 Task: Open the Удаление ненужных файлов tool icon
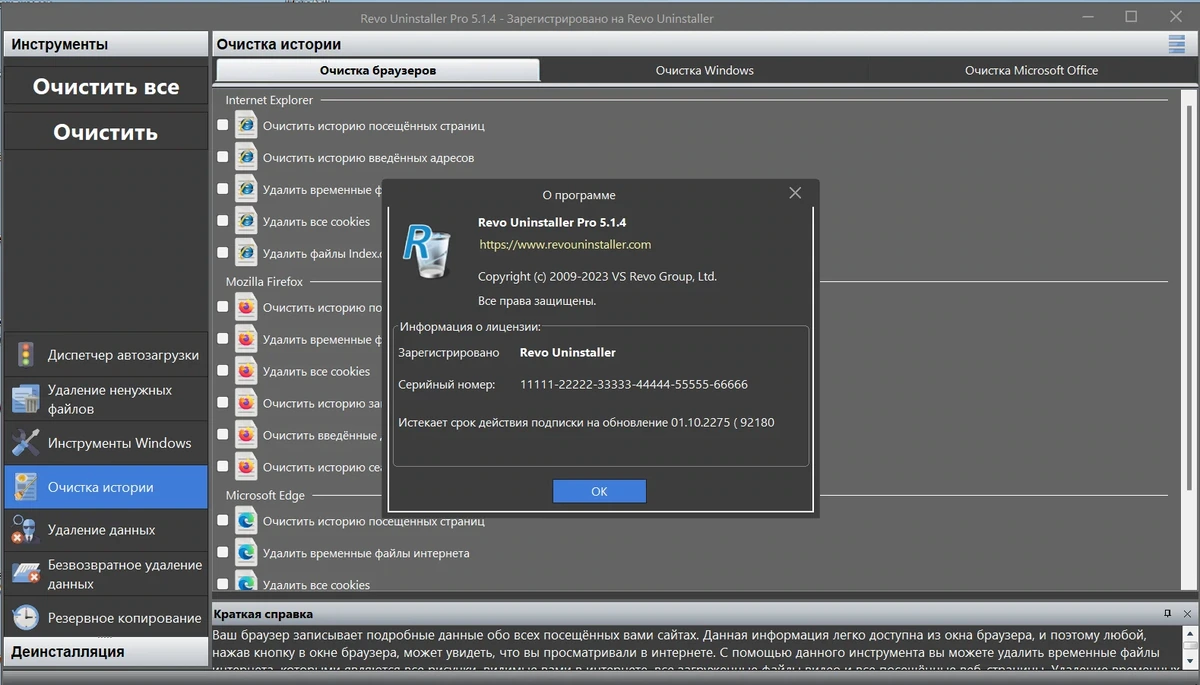[x=25, y=399]
